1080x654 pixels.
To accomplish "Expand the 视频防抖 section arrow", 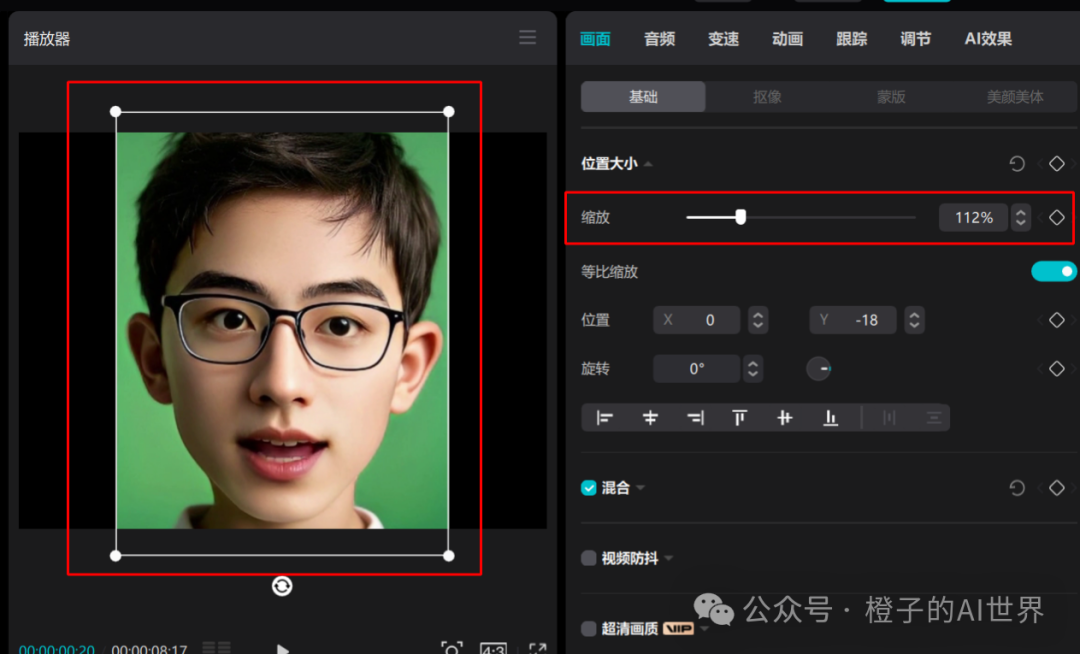I will [x=668, y=558].
